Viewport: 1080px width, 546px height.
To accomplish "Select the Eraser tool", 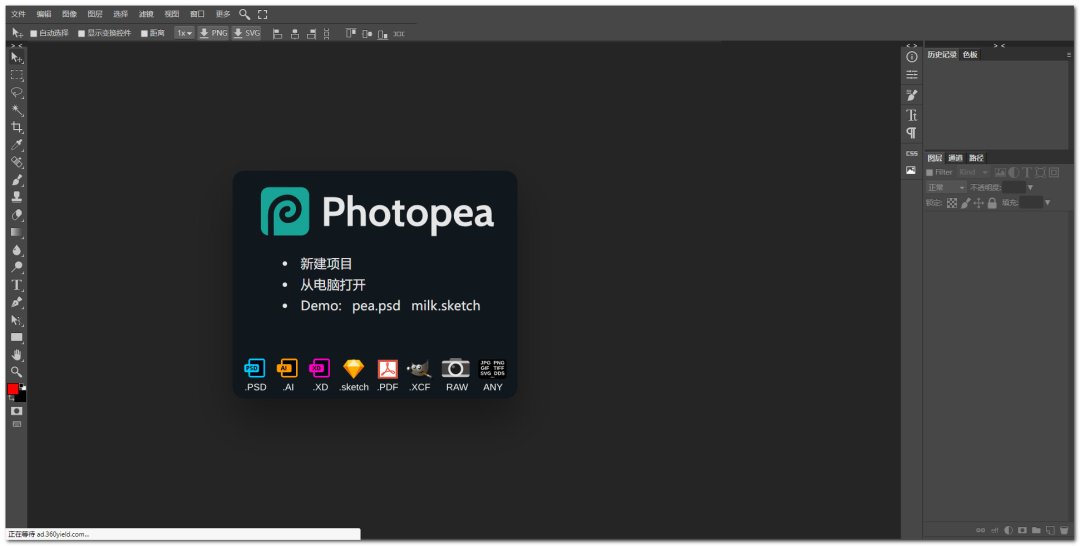I will [x=17, y=215].
